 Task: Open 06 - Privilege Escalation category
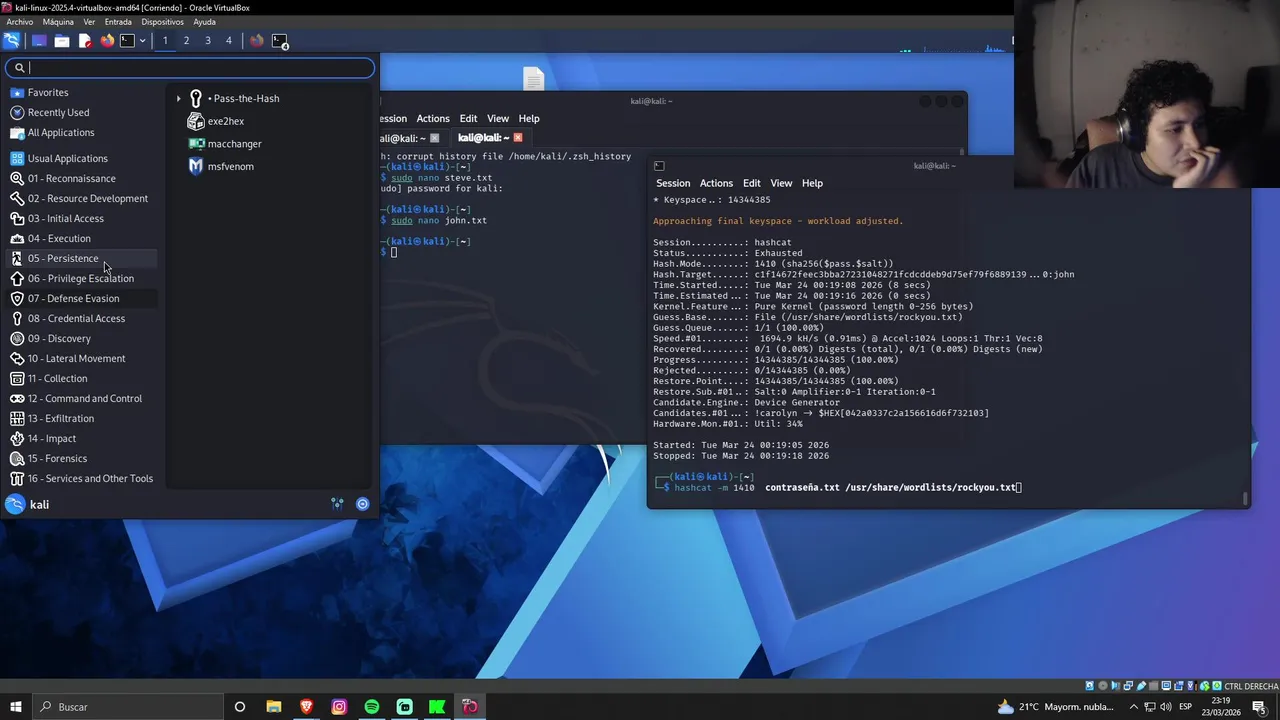pos(82,278)
